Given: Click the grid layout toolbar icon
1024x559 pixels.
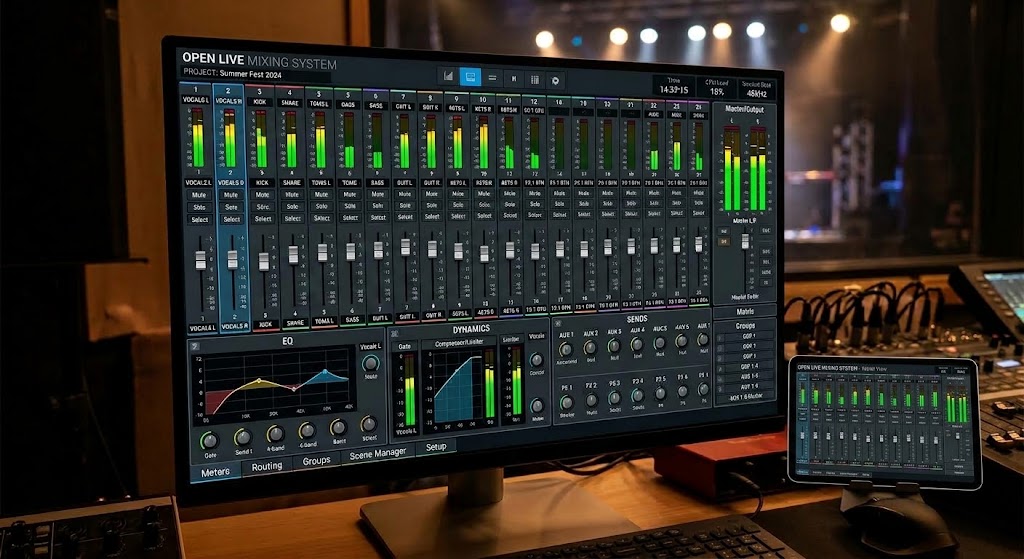Looking at the screenshot, I should pyautogui.click(x=535, y=80).
